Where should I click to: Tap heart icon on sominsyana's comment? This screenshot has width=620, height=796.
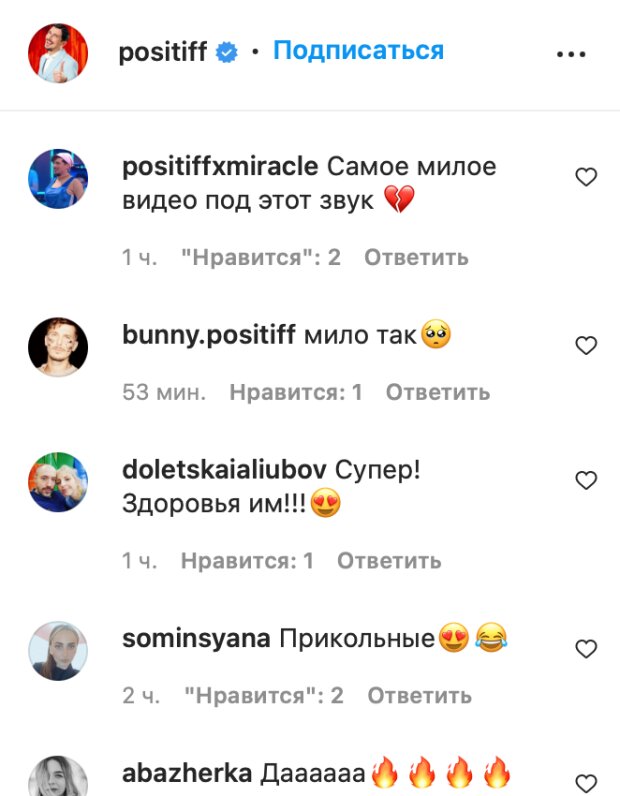(586, 649)
